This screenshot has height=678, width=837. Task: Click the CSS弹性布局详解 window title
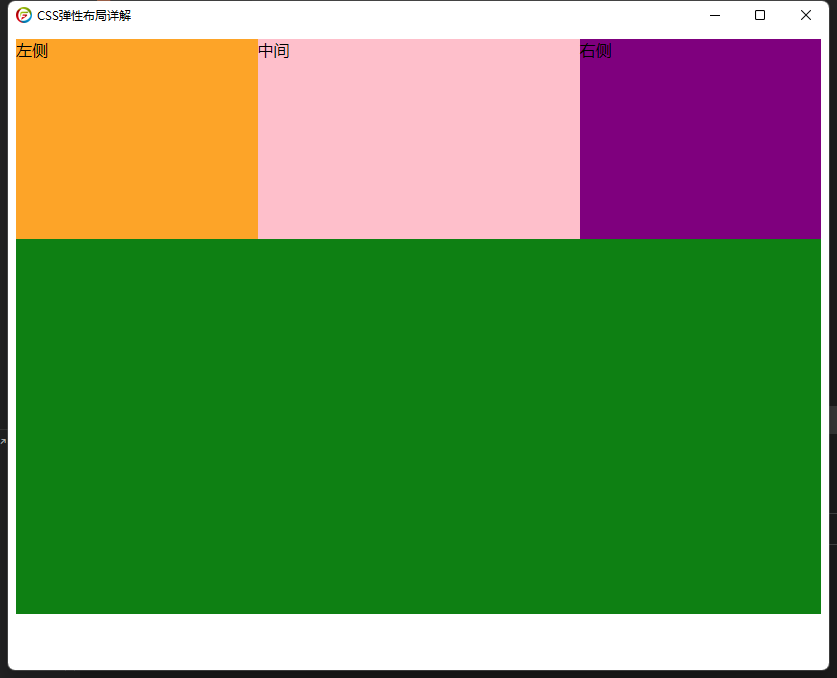[84, 15]
